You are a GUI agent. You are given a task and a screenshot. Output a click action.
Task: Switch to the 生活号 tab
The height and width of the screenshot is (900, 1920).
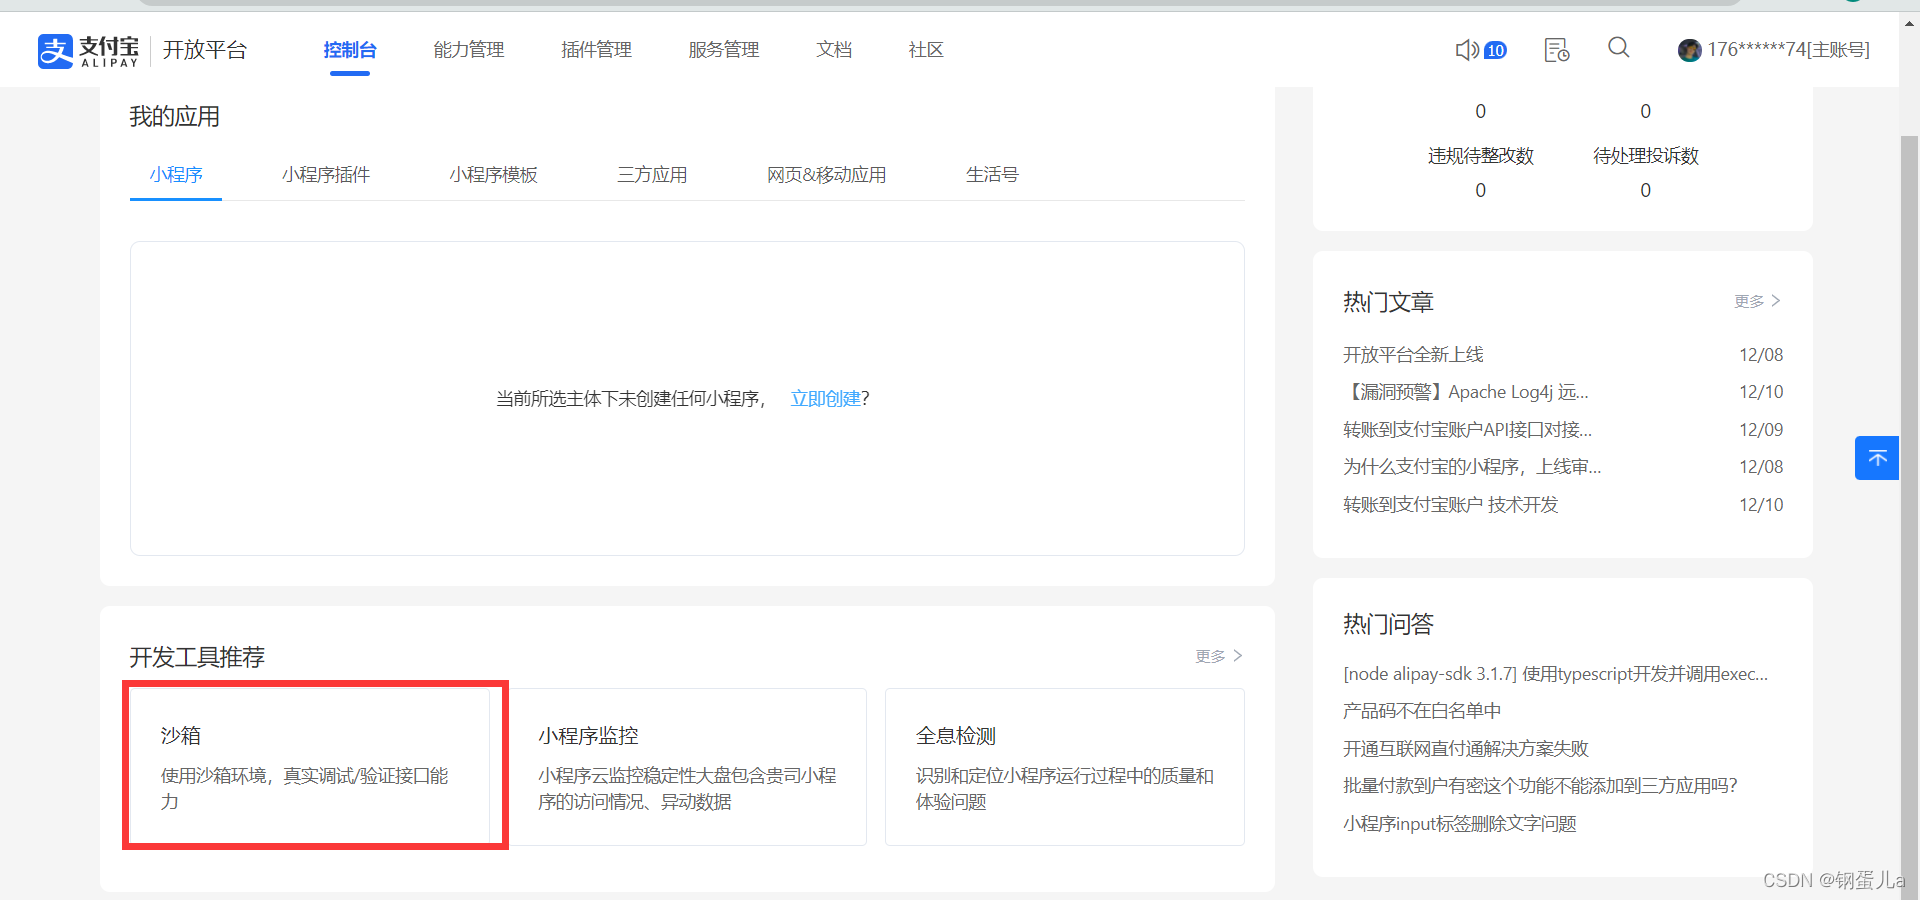point(992,175)
